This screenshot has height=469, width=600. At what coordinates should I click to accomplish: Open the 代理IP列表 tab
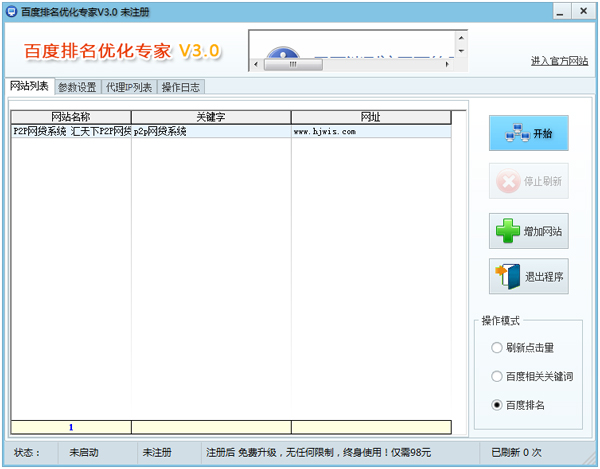click(x=129, y=87)
